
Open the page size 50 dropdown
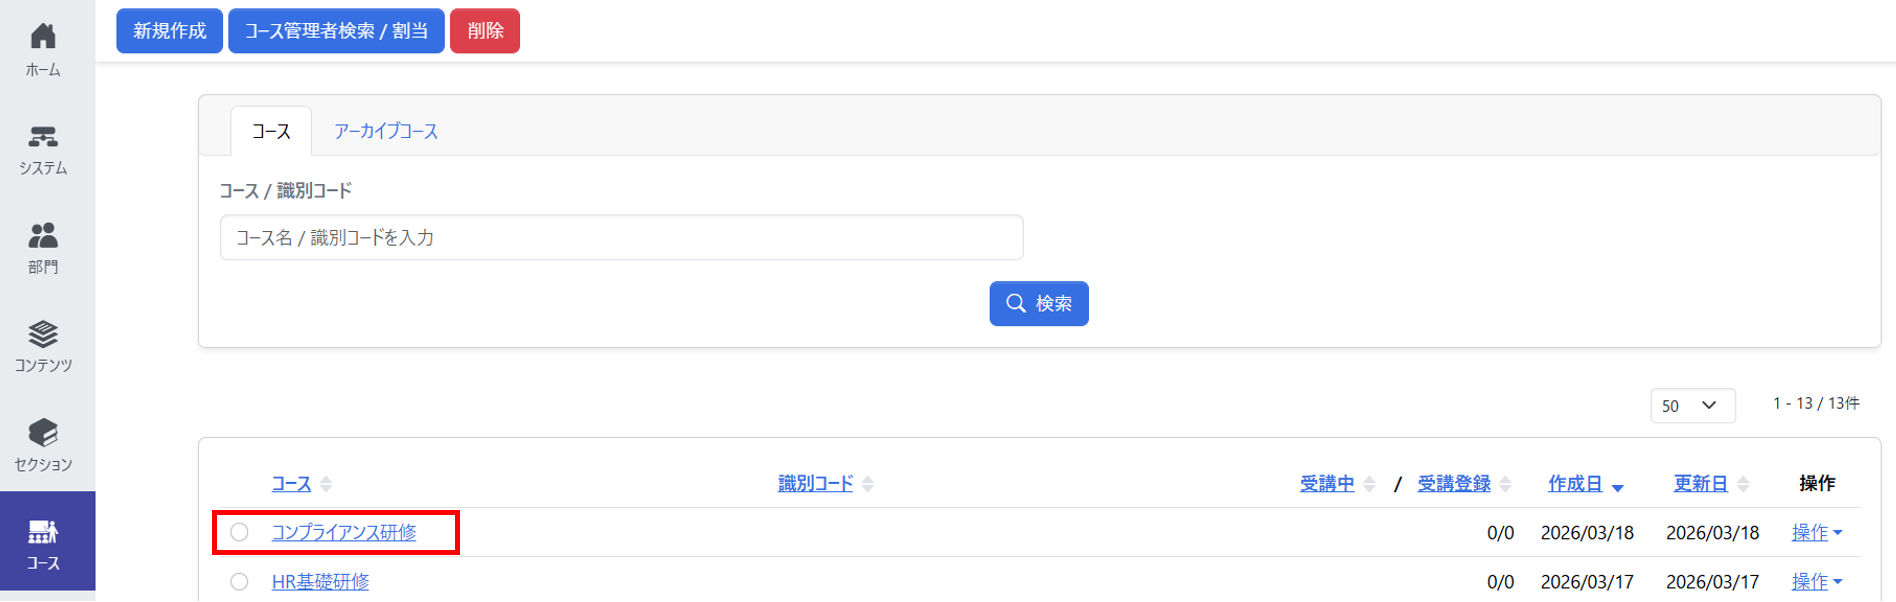tap(1691, 405)
